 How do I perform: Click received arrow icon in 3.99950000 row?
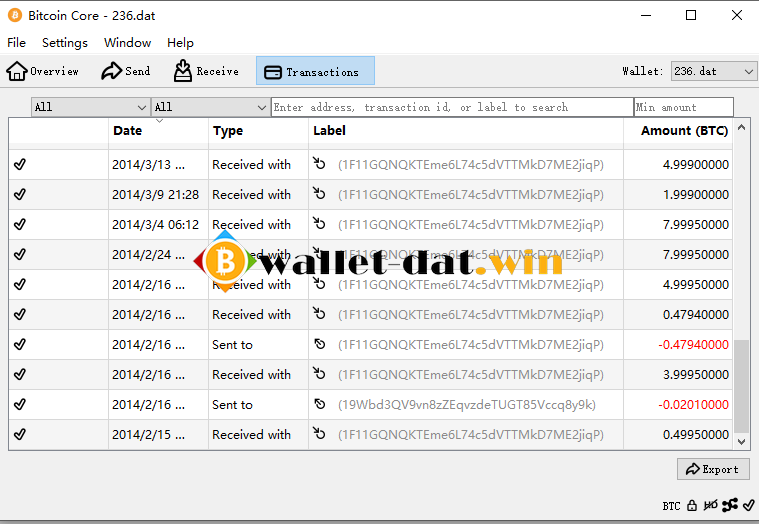(x=319, y=374)
